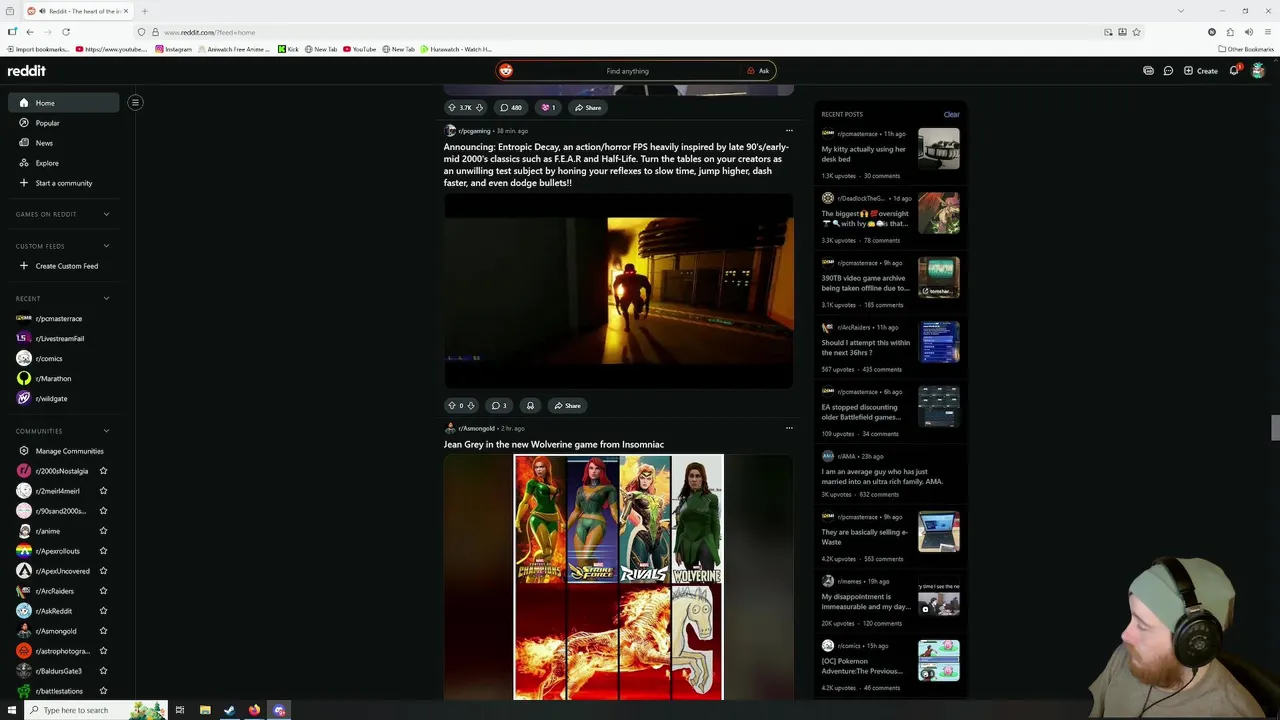Click the advertise icon in the header
This screenshot has width=1280, height=720.
(1148, 71)
